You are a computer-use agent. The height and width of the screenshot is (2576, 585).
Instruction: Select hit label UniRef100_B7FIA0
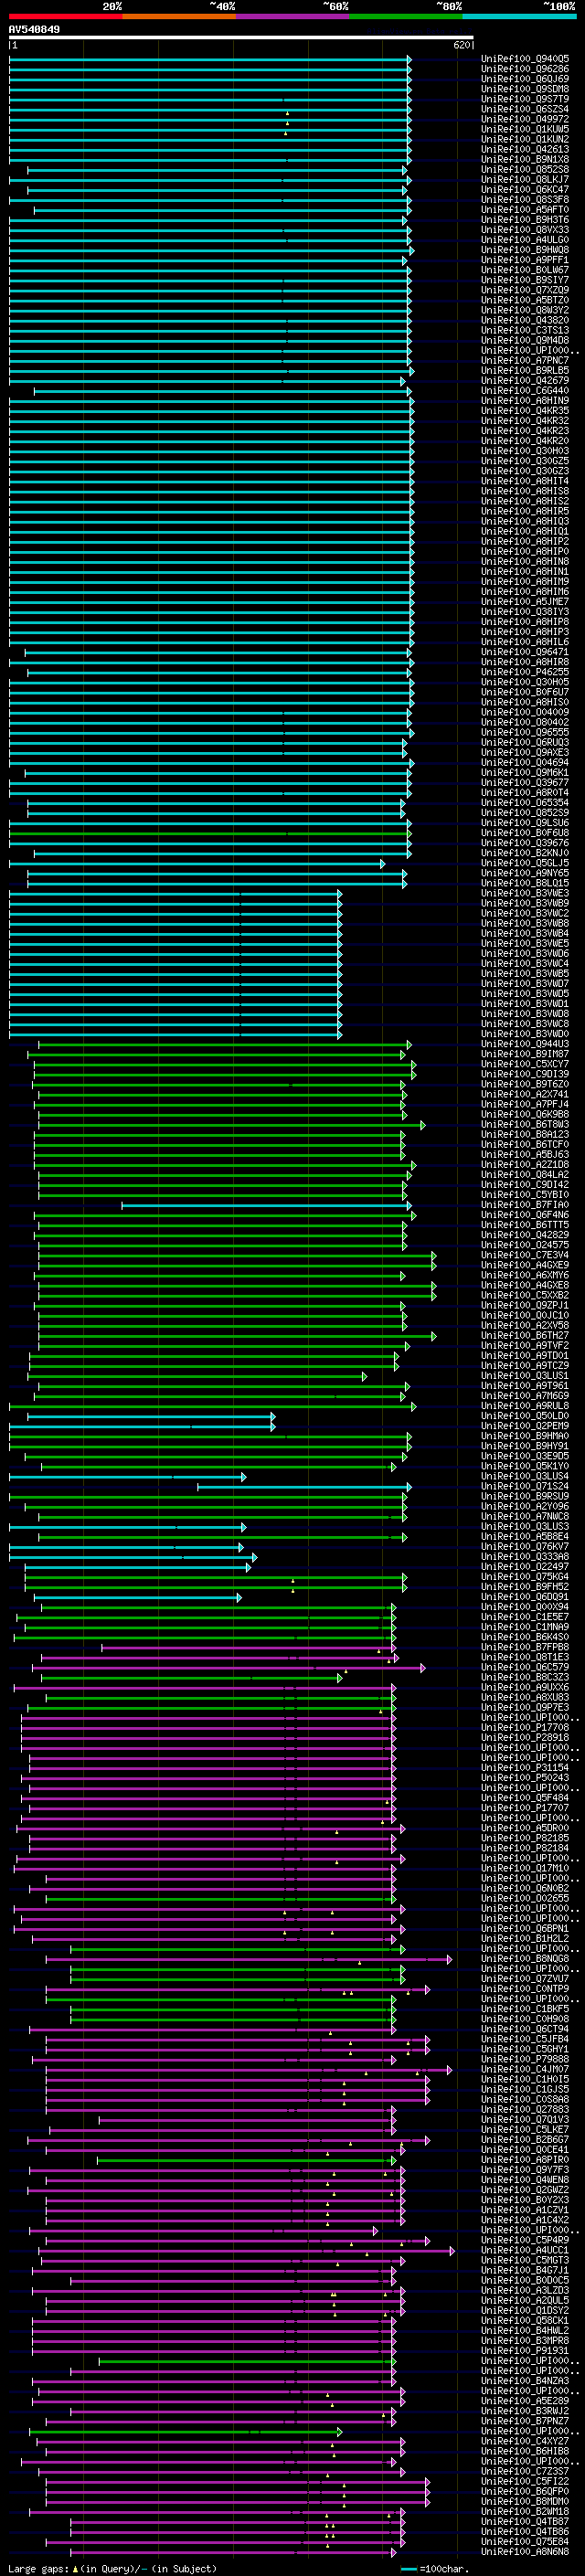(525, 1205)
